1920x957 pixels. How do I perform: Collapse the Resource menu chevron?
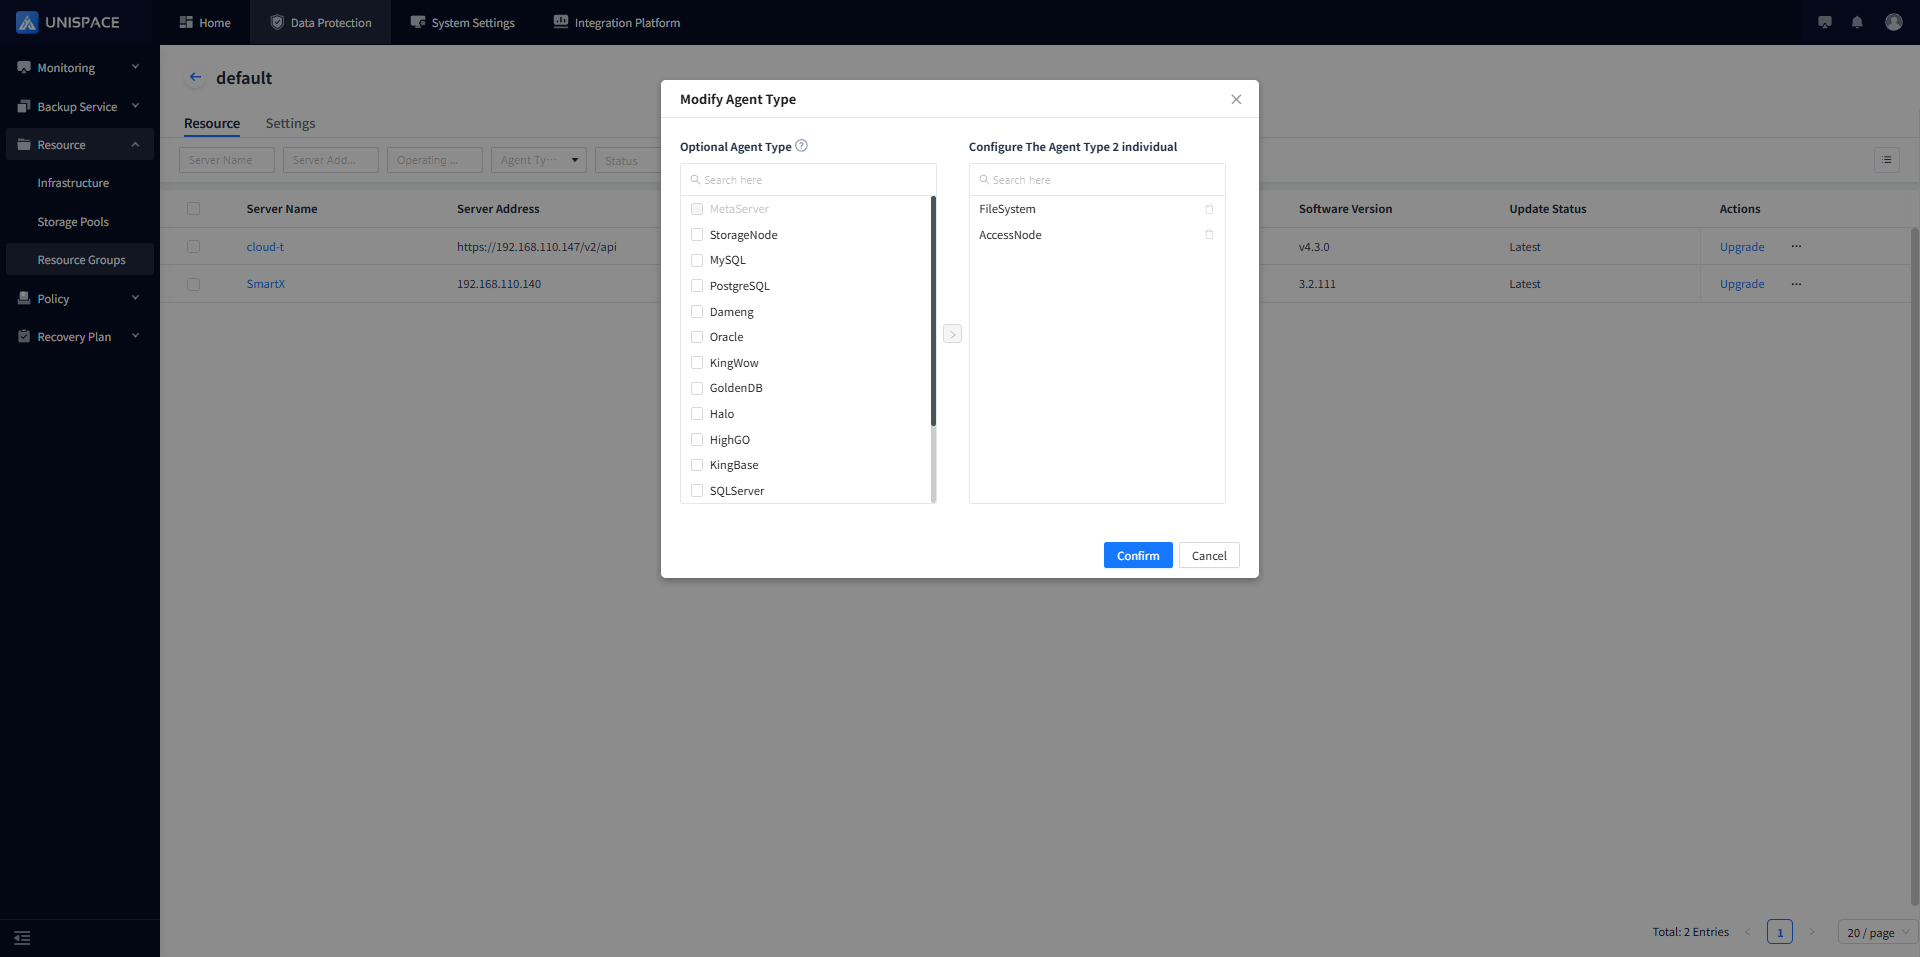pyautogui.click(x=135, y=144)
